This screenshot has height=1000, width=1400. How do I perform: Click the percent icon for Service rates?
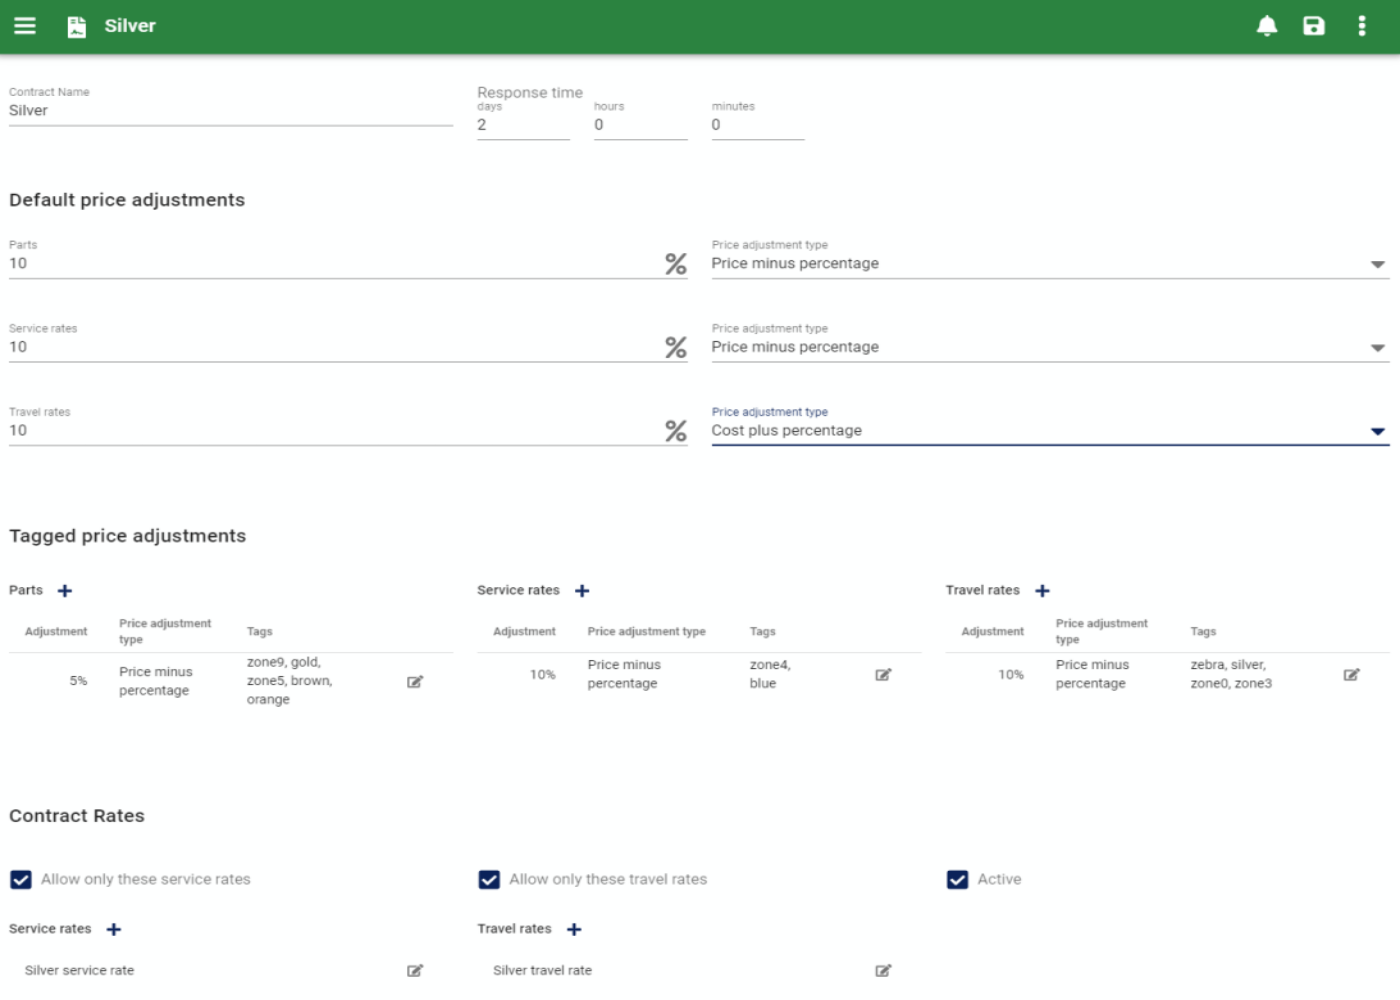(x=676, y=347)
